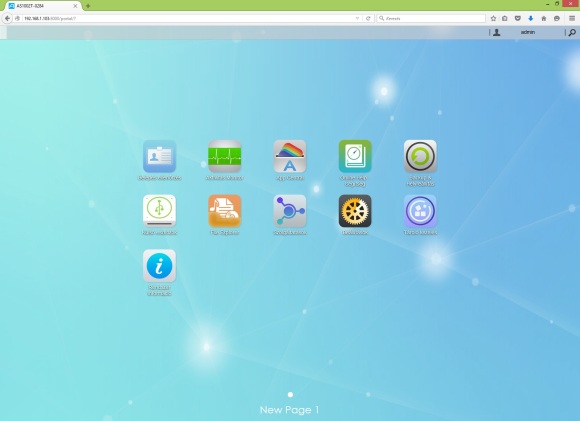Click the chat bubble toolbar icon
This screenshot has height=421, width=580.
click(557, 18)
